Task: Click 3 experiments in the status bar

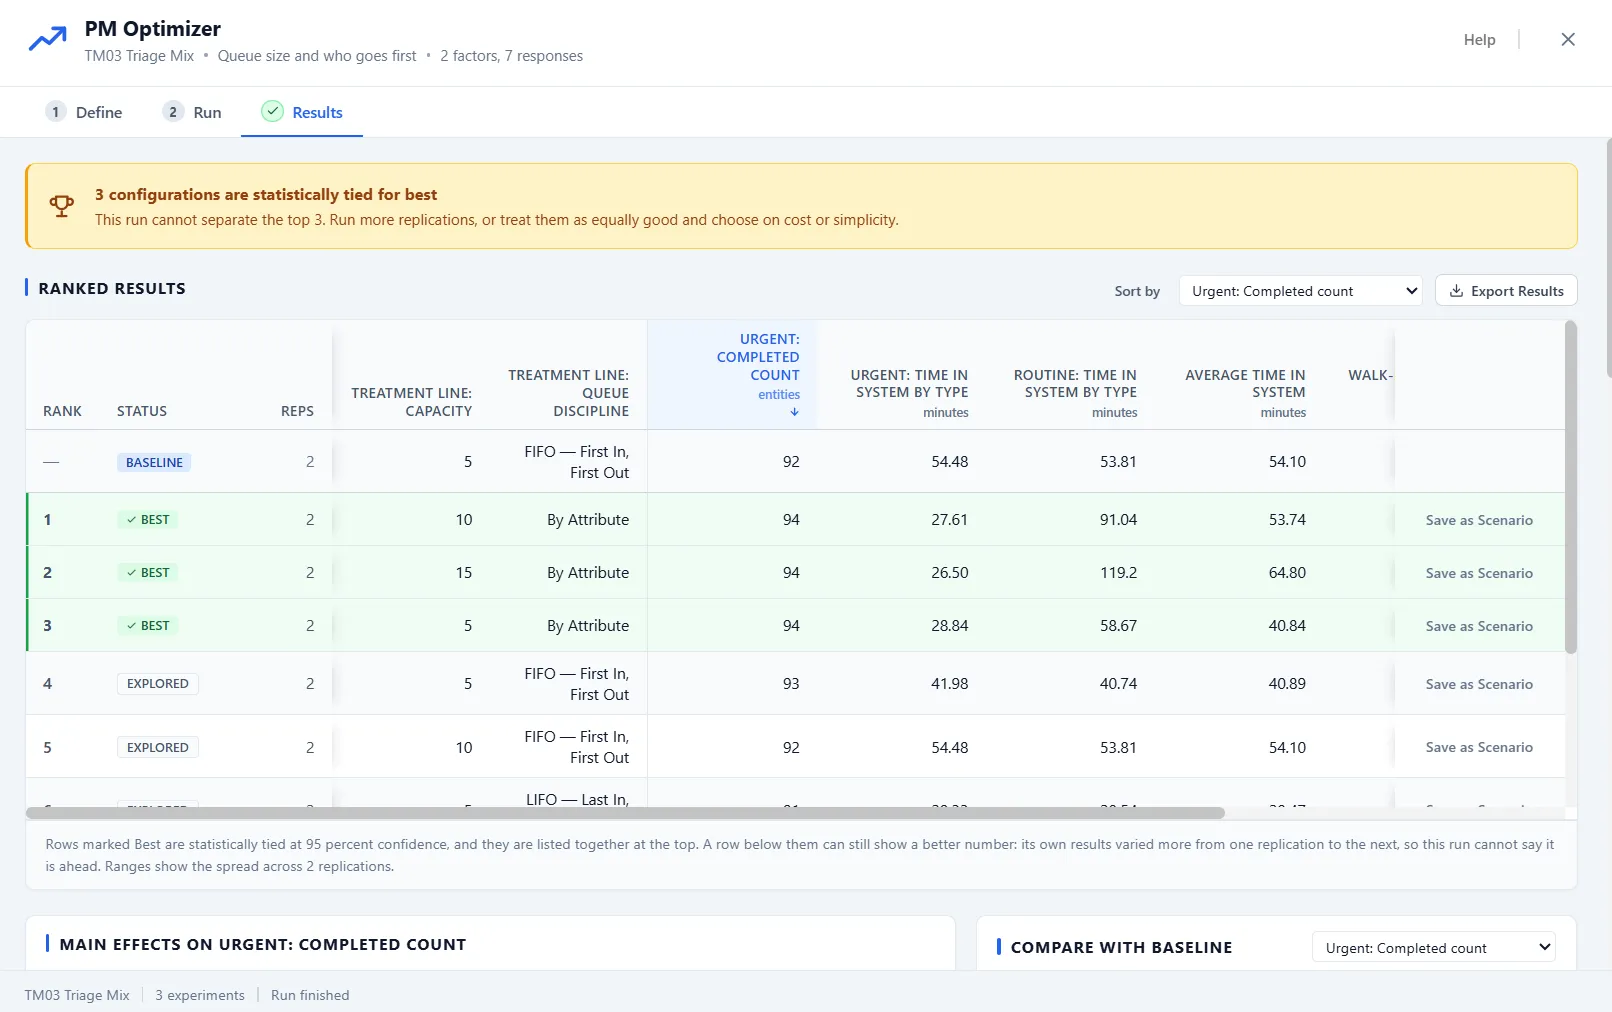Action: 200,995
